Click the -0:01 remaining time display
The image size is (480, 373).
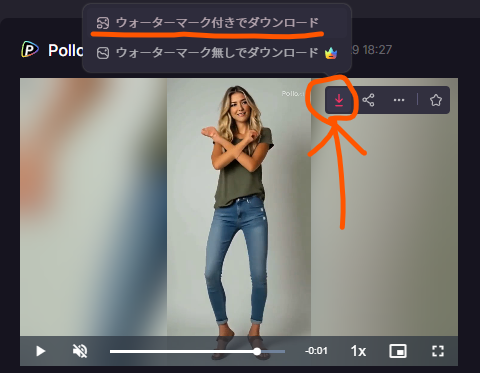click(316, 351)
